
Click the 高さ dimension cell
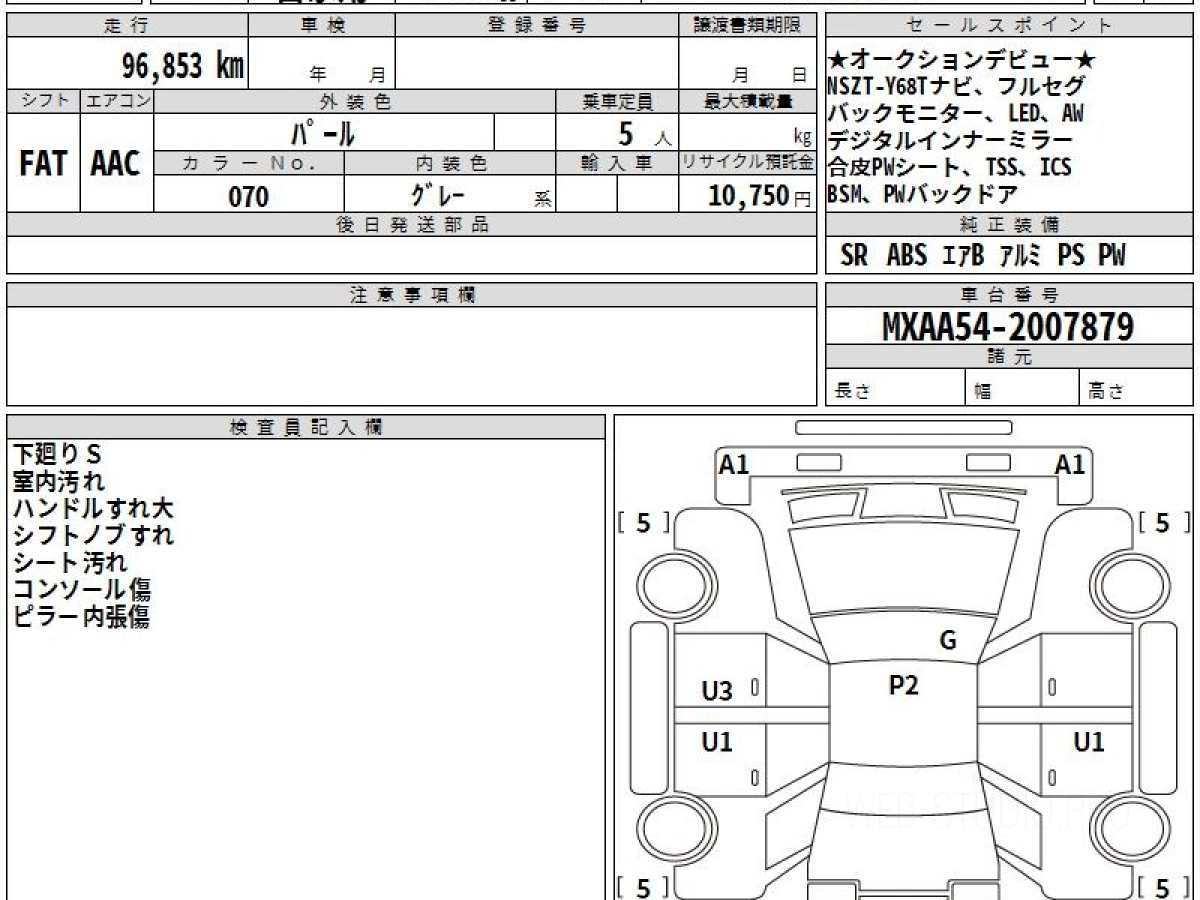tap(1136, 387)
